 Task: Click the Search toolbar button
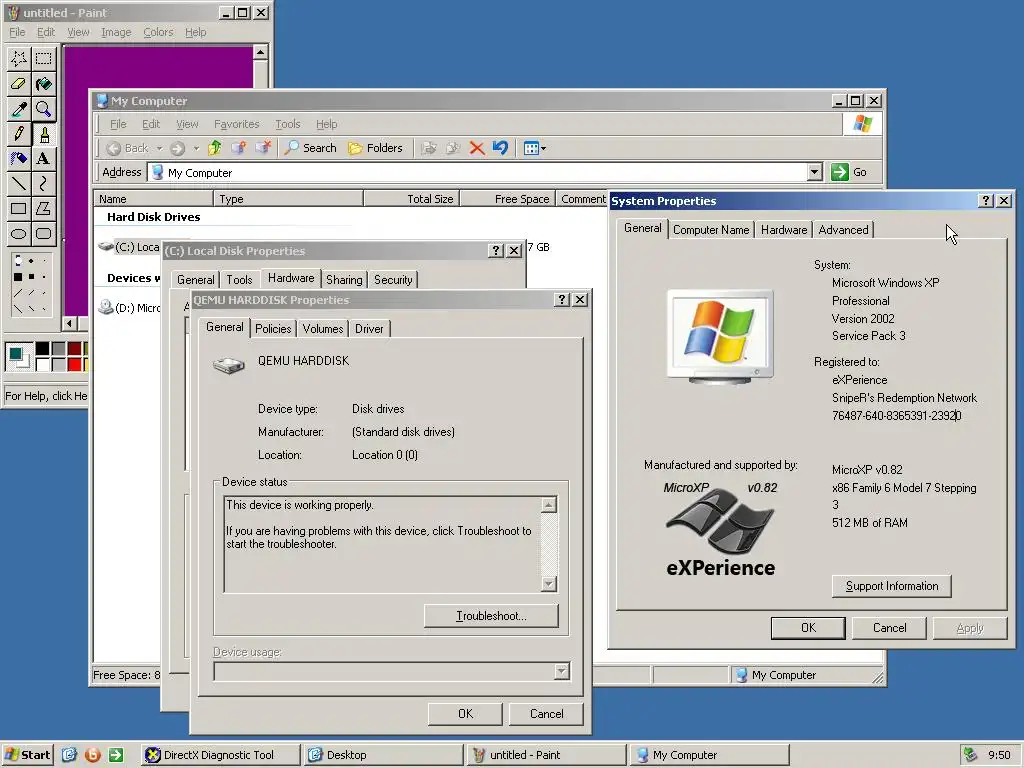coord(311,148)
